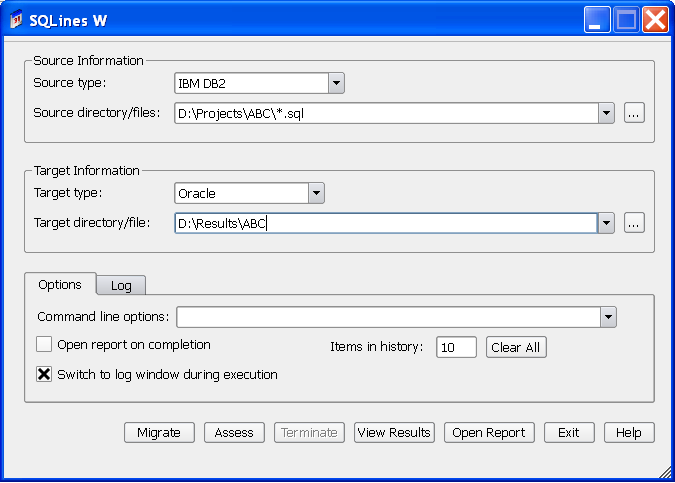Start conversion with the Migrate button
Image resolution: width=675 pixels, height=483 pixels.
pos(159,432)
